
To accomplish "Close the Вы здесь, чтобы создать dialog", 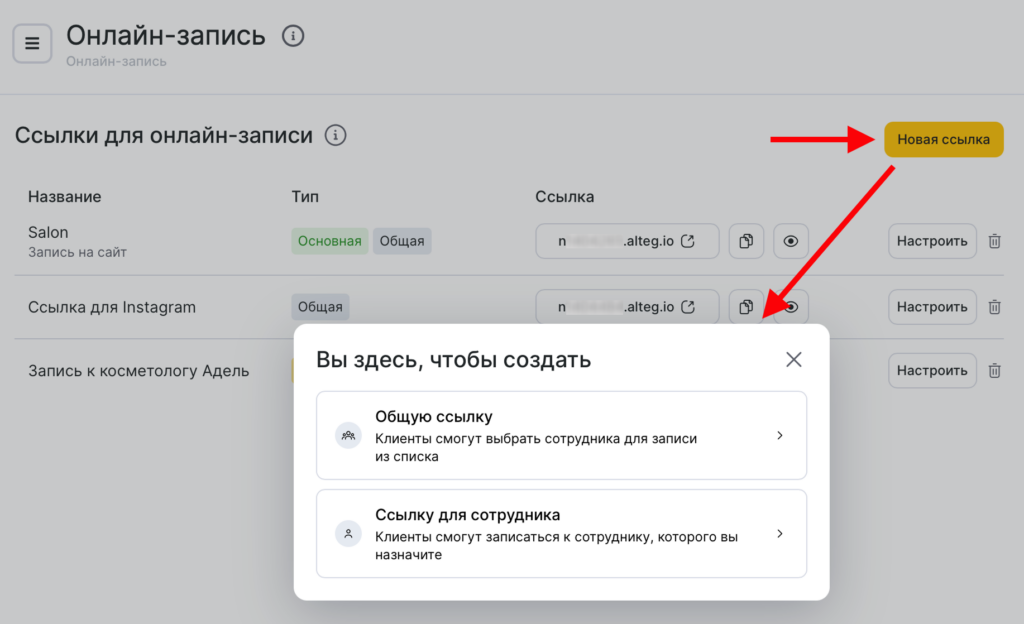I will [794, 360].
